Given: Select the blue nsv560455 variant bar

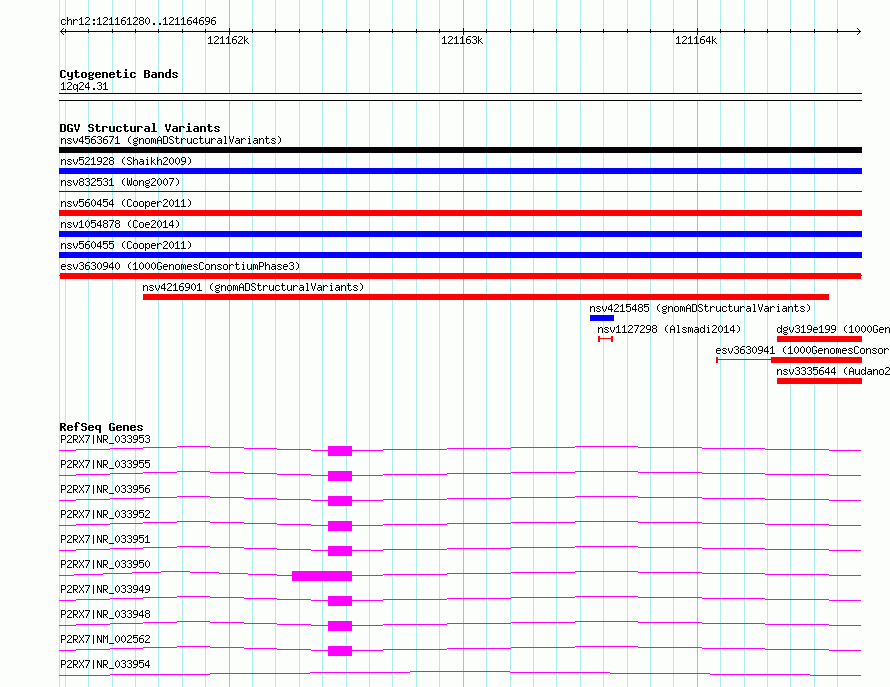Looking at the screenshot, I should pos(460,255).
